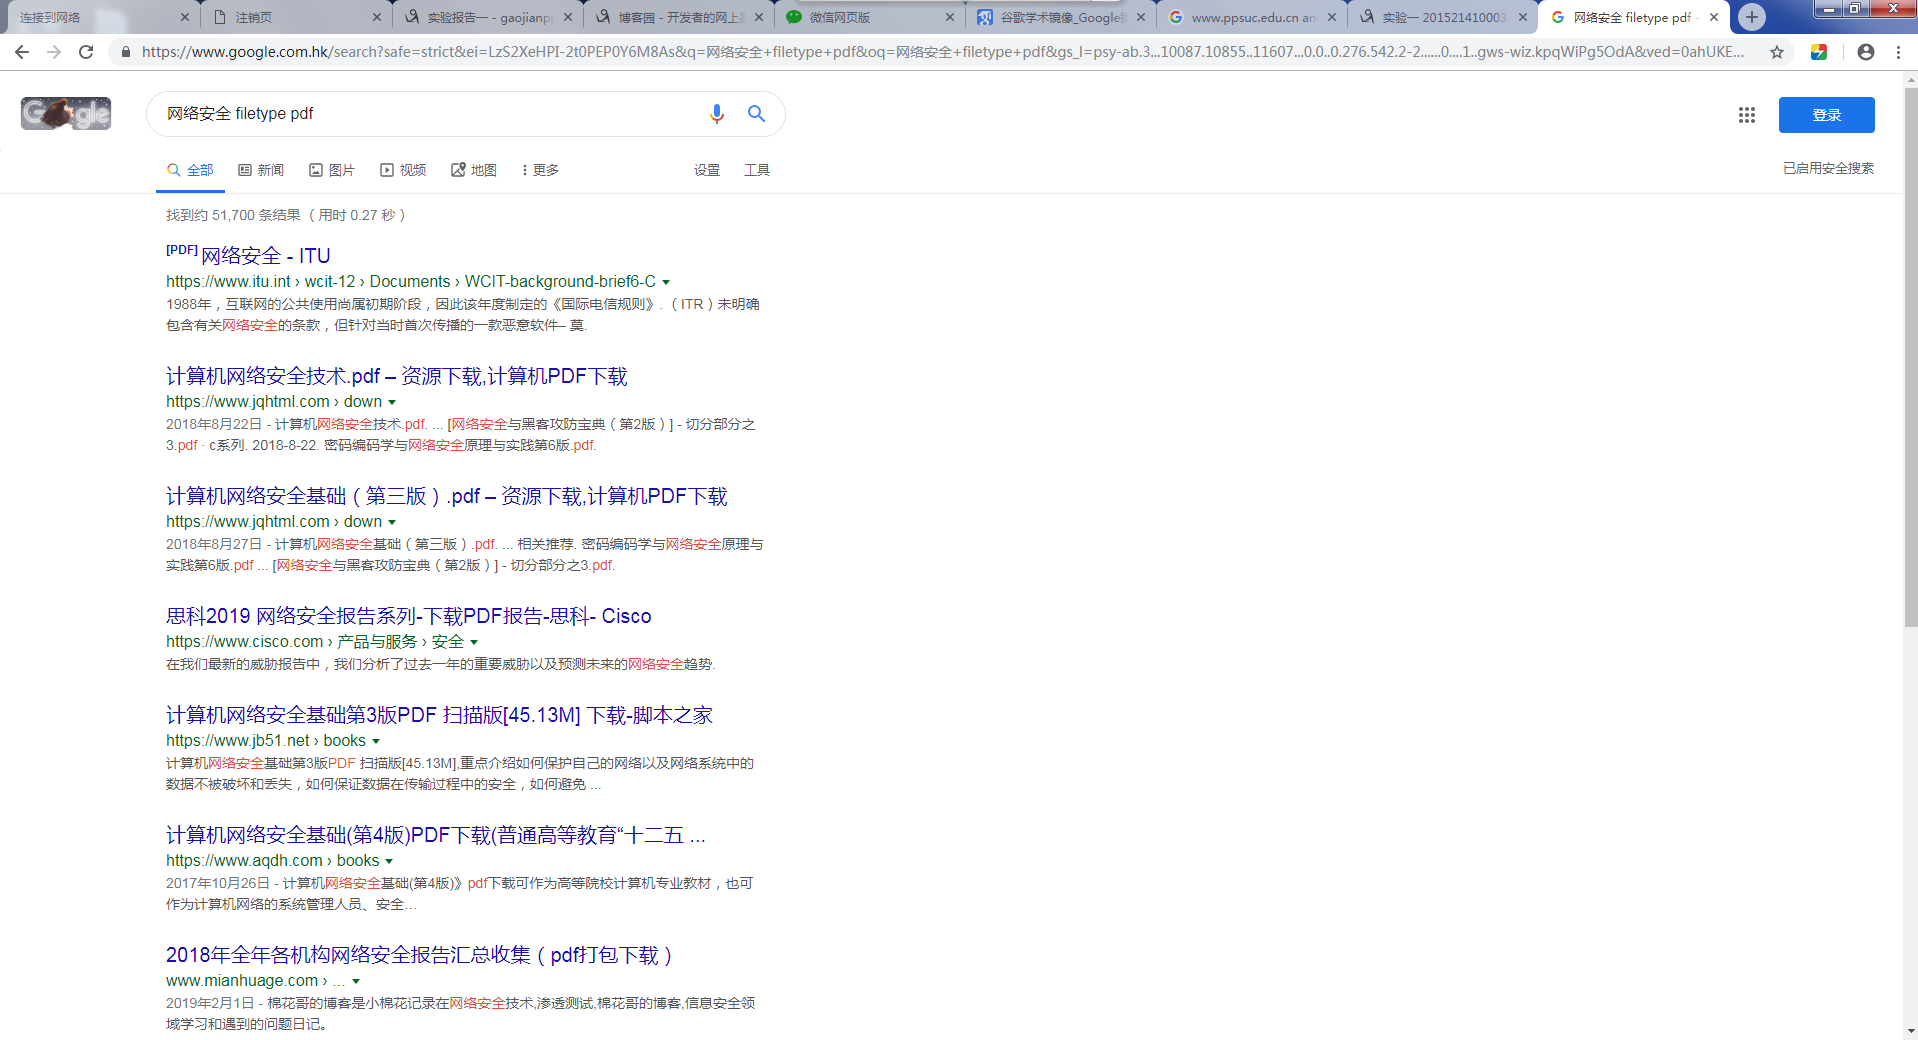
Task: Open Chrome's three-dot menu
Action: [x=1898, y=52]
